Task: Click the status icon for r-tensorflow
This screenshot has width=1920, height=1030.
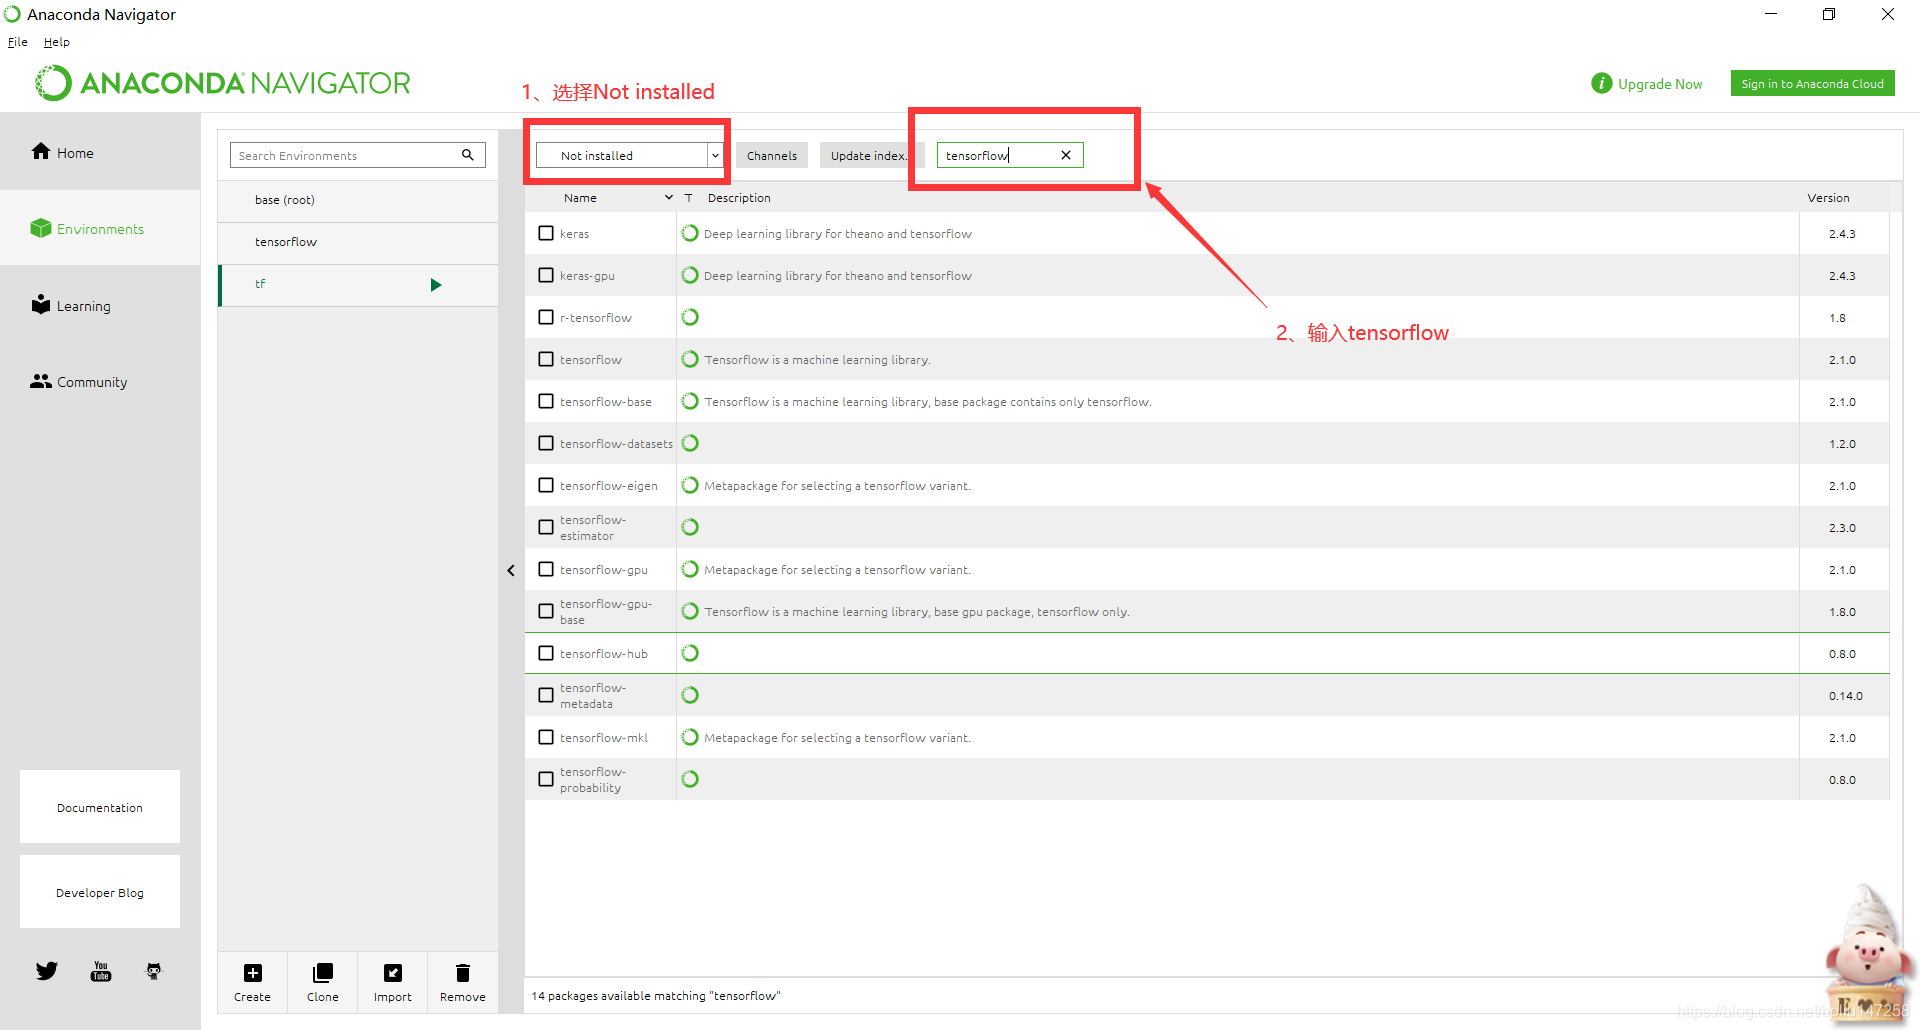Action: (x=690, y=317)
